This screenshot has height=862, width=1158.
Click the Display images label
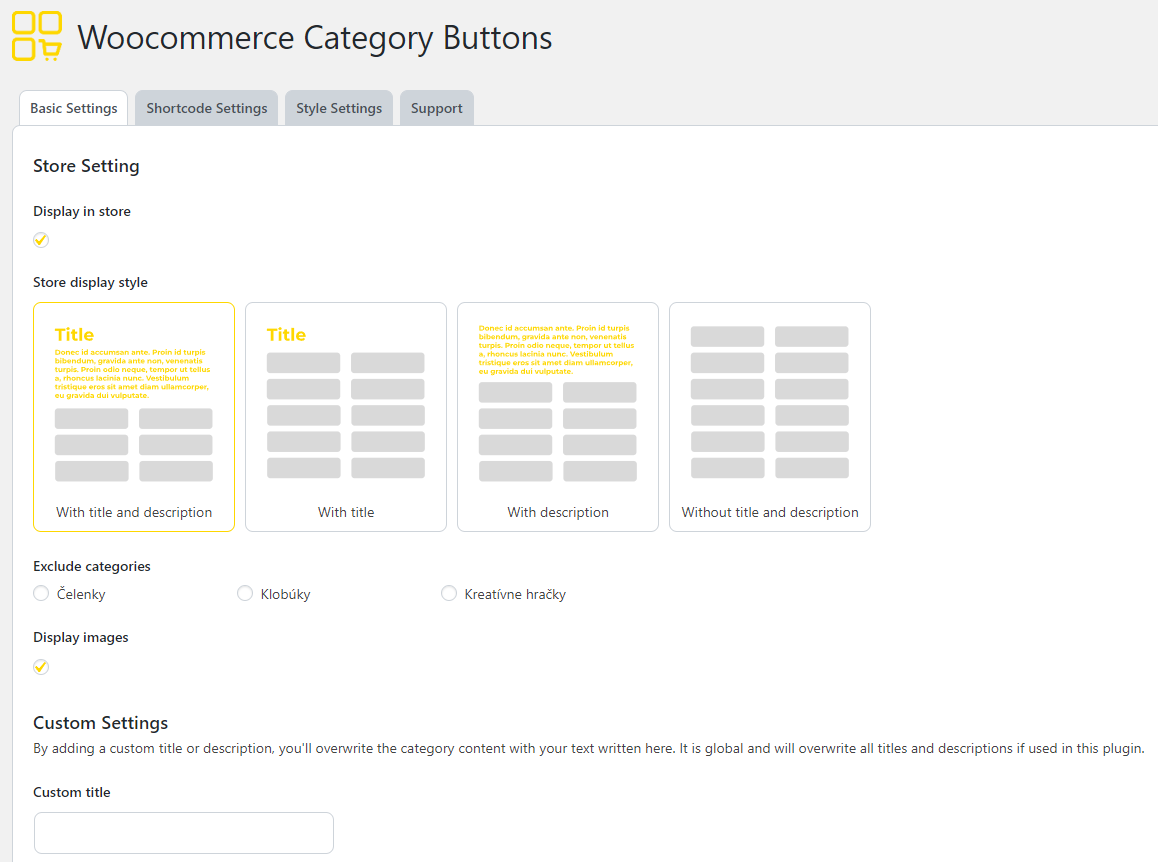pyautogui.click(x=80, y=637)
